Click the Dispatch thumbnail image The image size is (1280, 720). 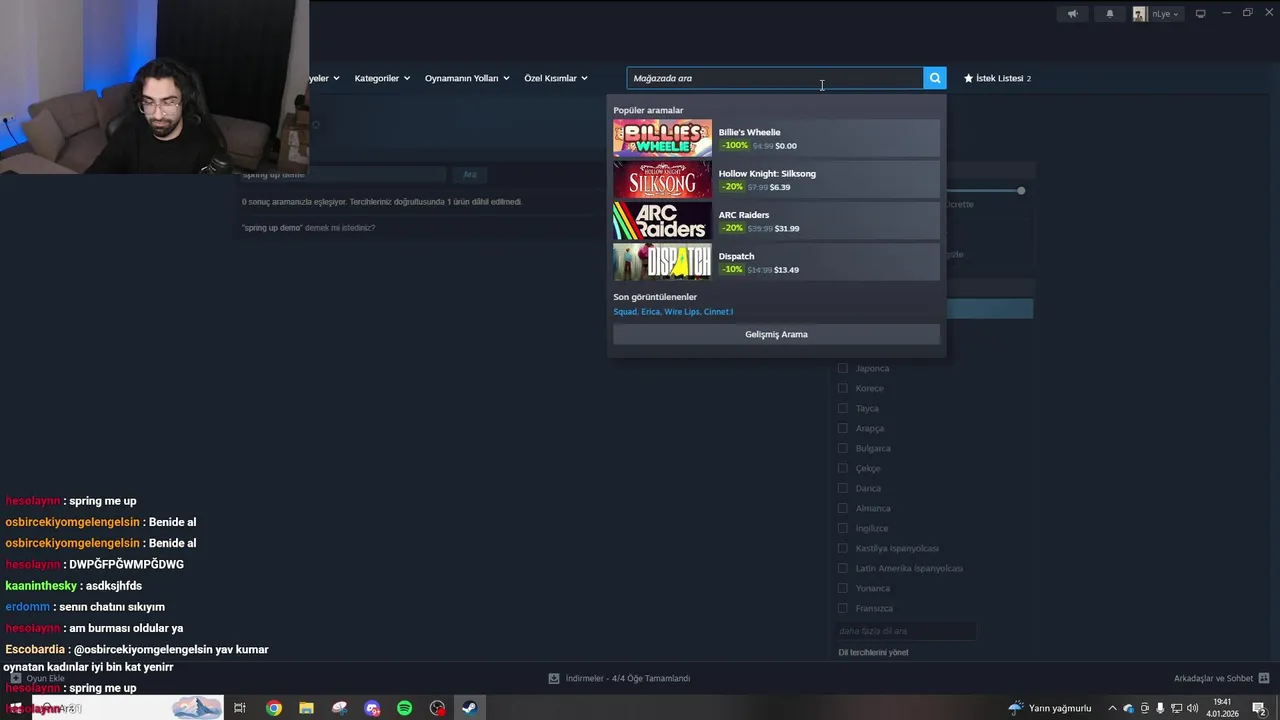[x=662, y=262]
